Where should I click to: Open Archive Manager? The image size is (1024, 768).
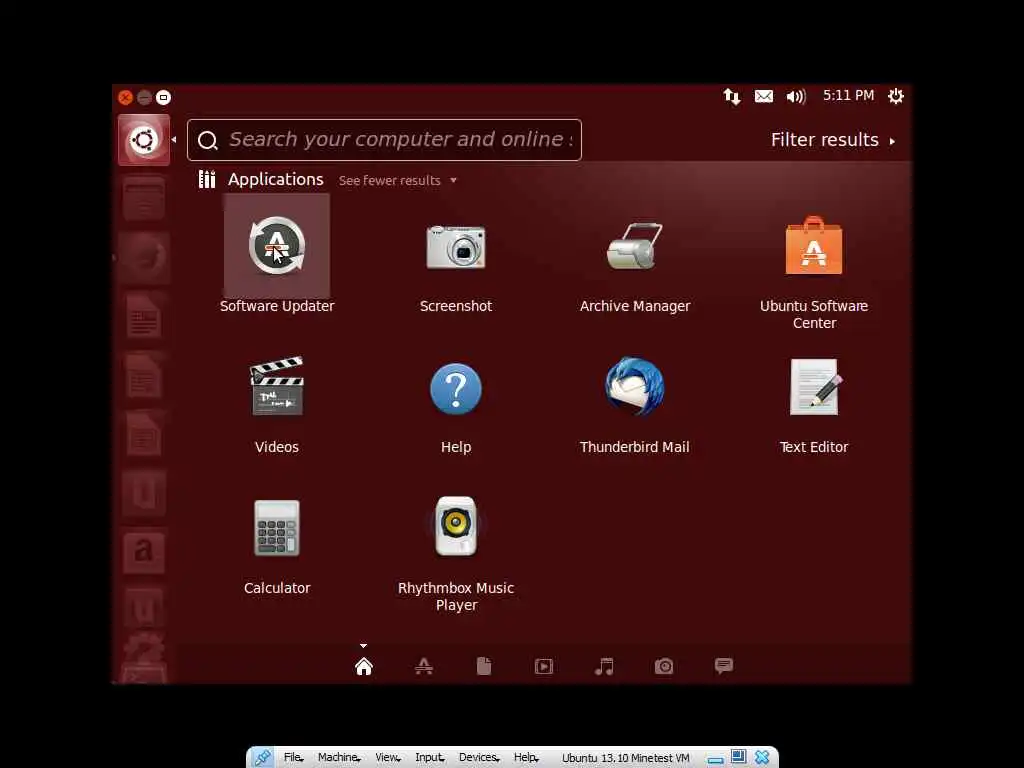(635, 246)
